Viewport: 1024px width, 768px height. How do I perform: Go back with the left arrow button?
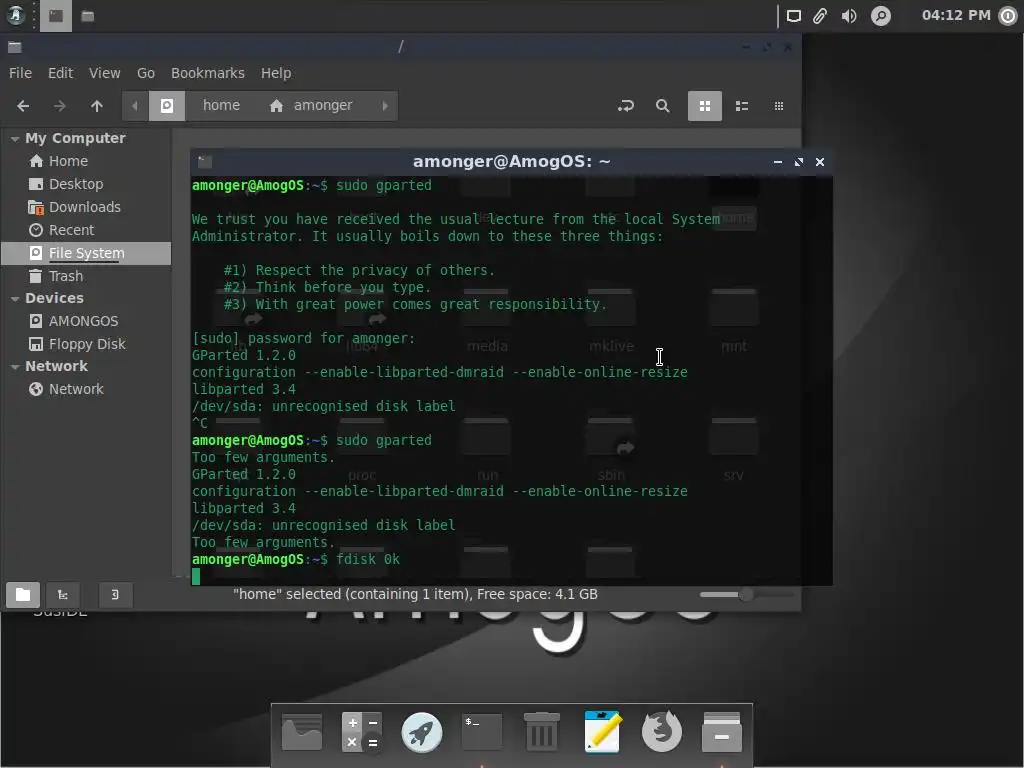[x=23, y=106]
